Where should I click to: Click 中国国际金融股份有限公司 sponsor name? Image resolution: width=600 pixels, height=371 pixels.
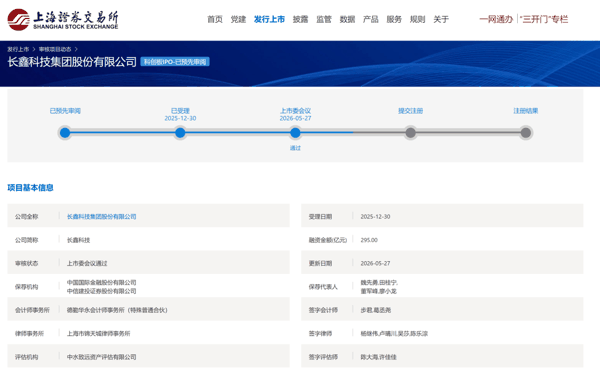click(101, 283)
